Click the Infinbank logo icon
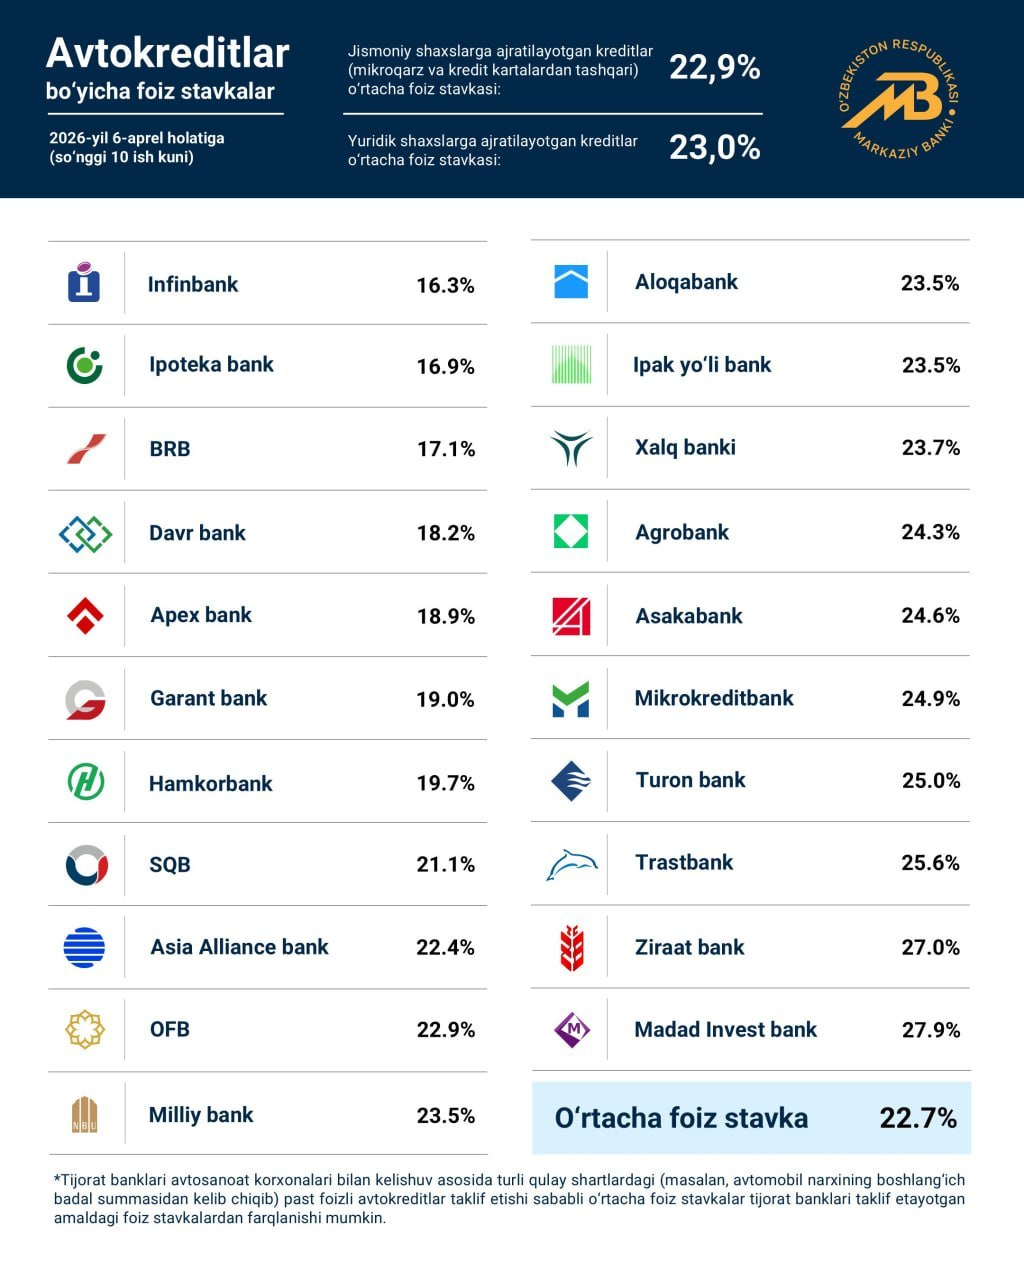Viewport: 1024px width, 1280px height. tap(84, 283)
